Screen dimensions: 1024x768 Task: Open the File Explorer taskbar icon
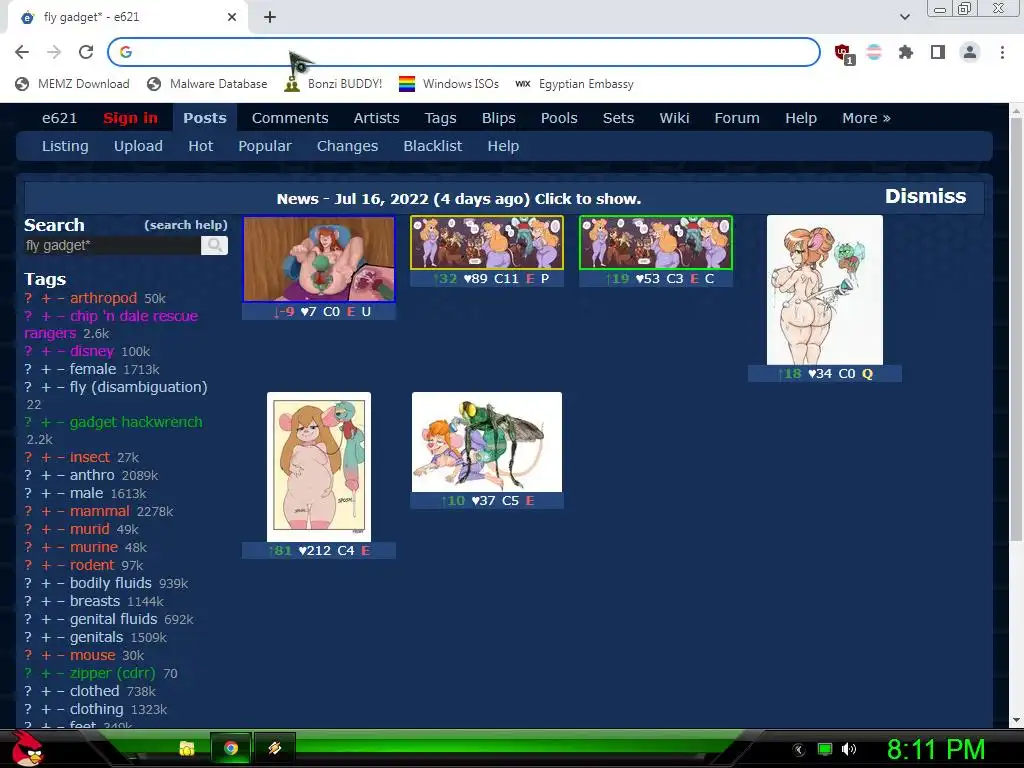pyautogui.click(x=187, y=748)
